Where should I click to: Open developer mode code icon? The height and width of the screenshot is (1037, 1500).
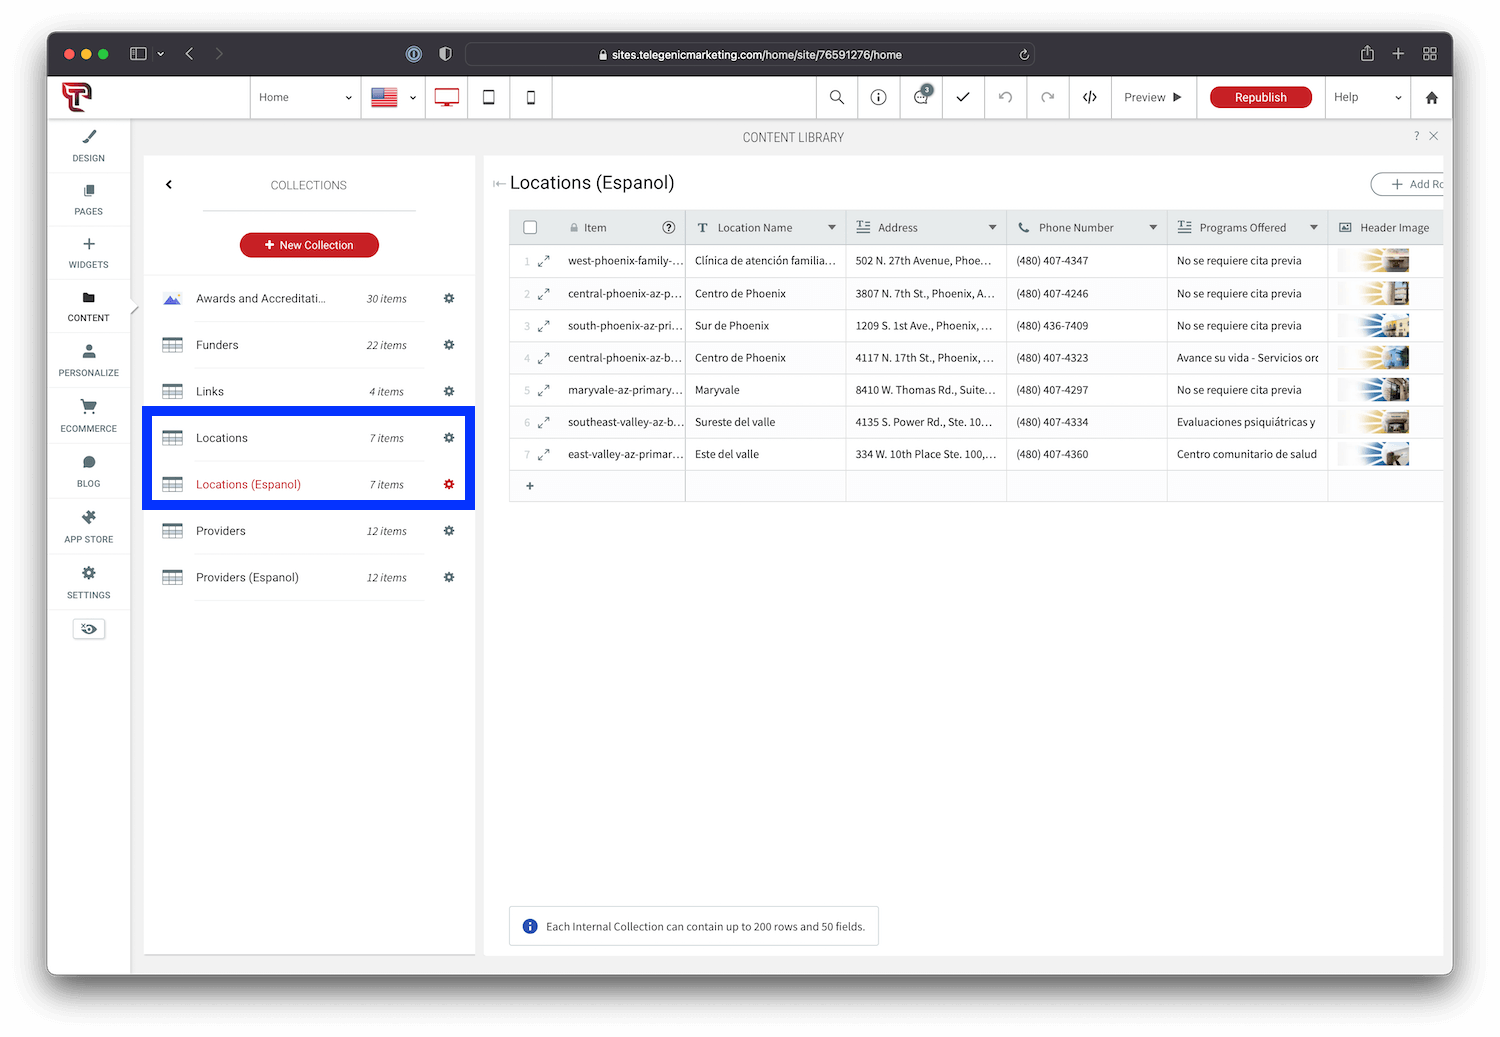[1090, 97]
